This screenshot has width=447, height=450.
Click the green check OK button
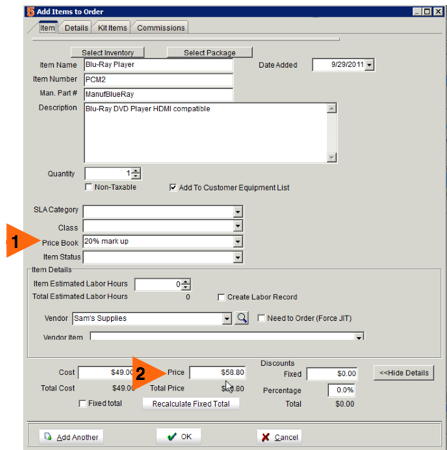pyautogui.click(x=179, y=436)
